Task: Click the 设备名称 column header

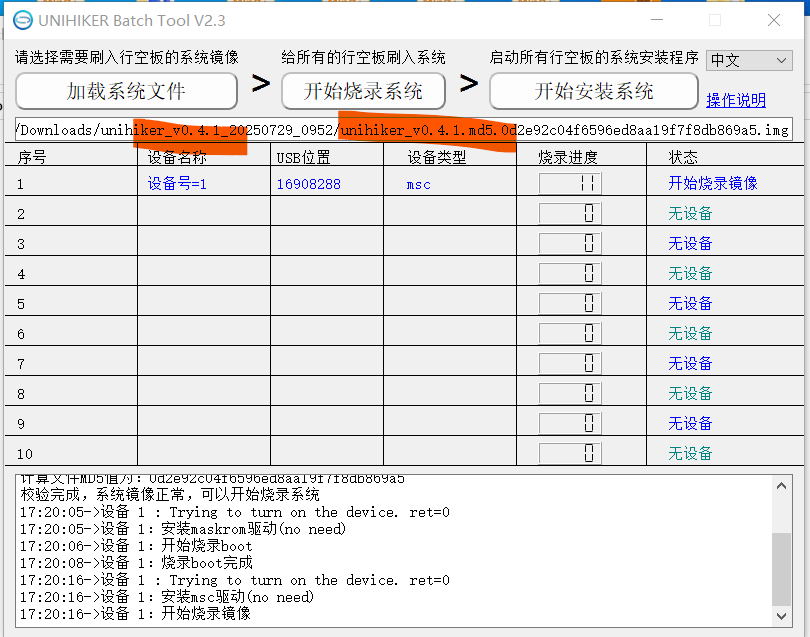Action: [x=177, y=157]
